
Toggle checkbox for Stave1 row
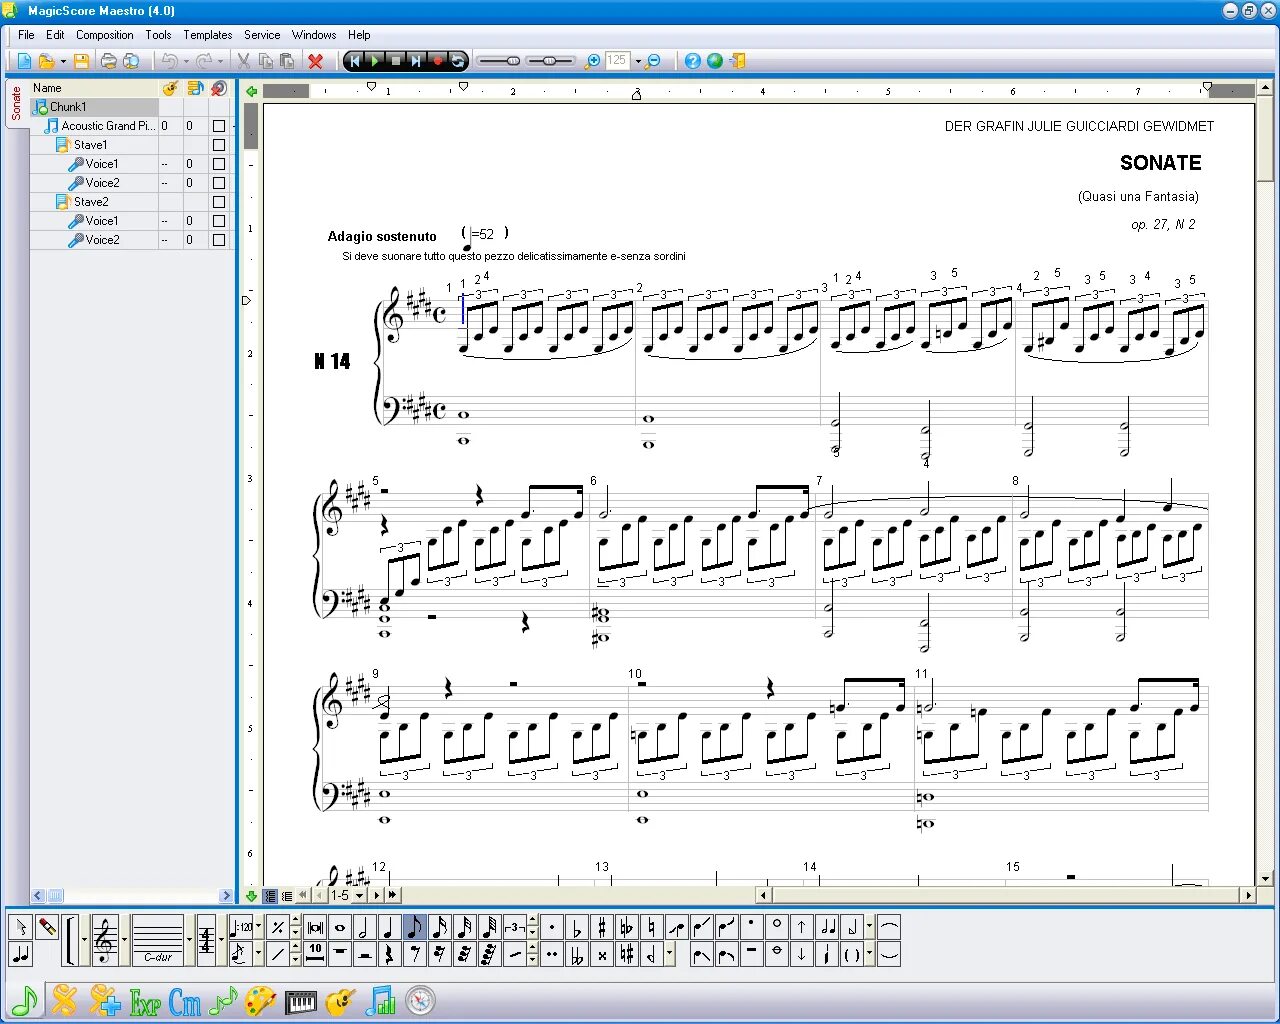pos(219,145)
